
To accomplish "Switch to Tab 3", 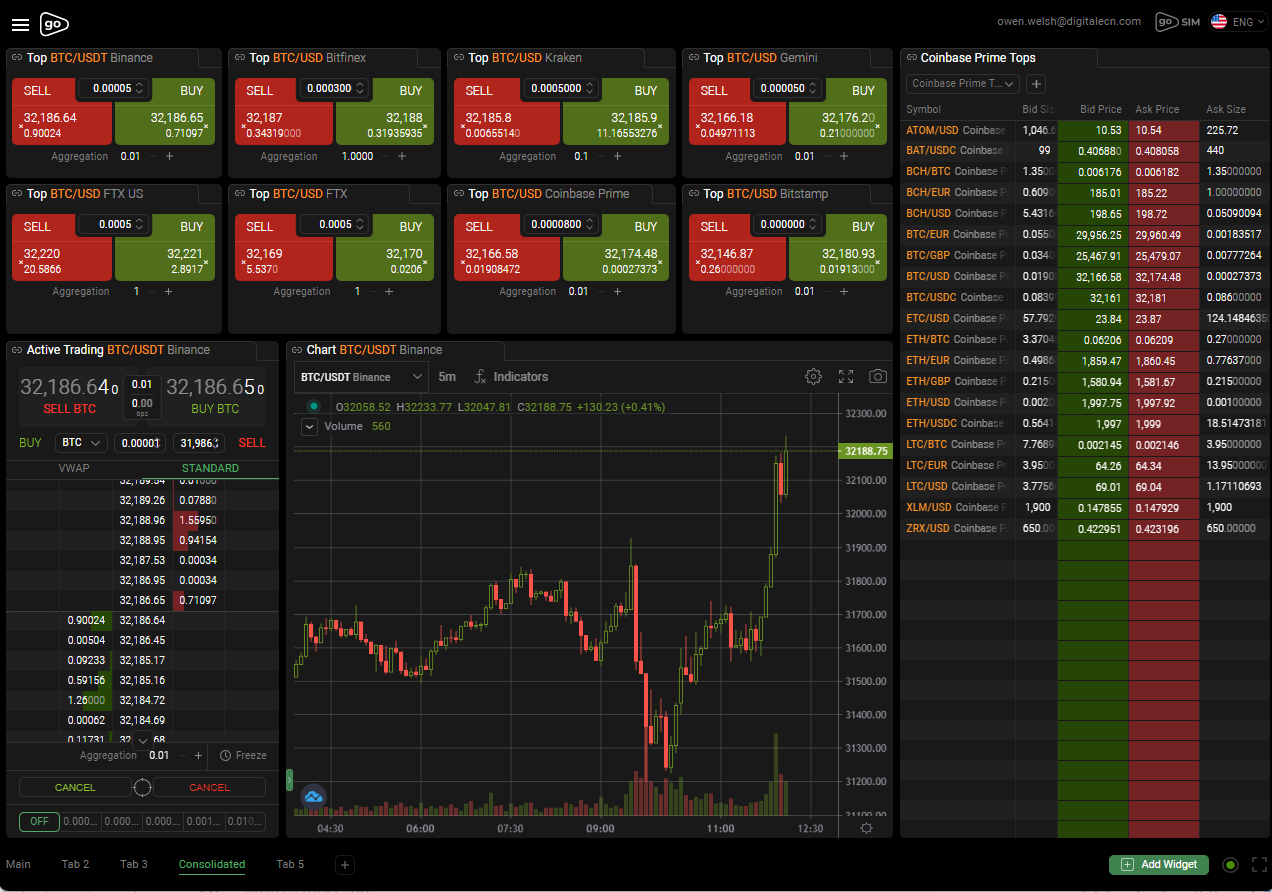I will coord(134,864).
